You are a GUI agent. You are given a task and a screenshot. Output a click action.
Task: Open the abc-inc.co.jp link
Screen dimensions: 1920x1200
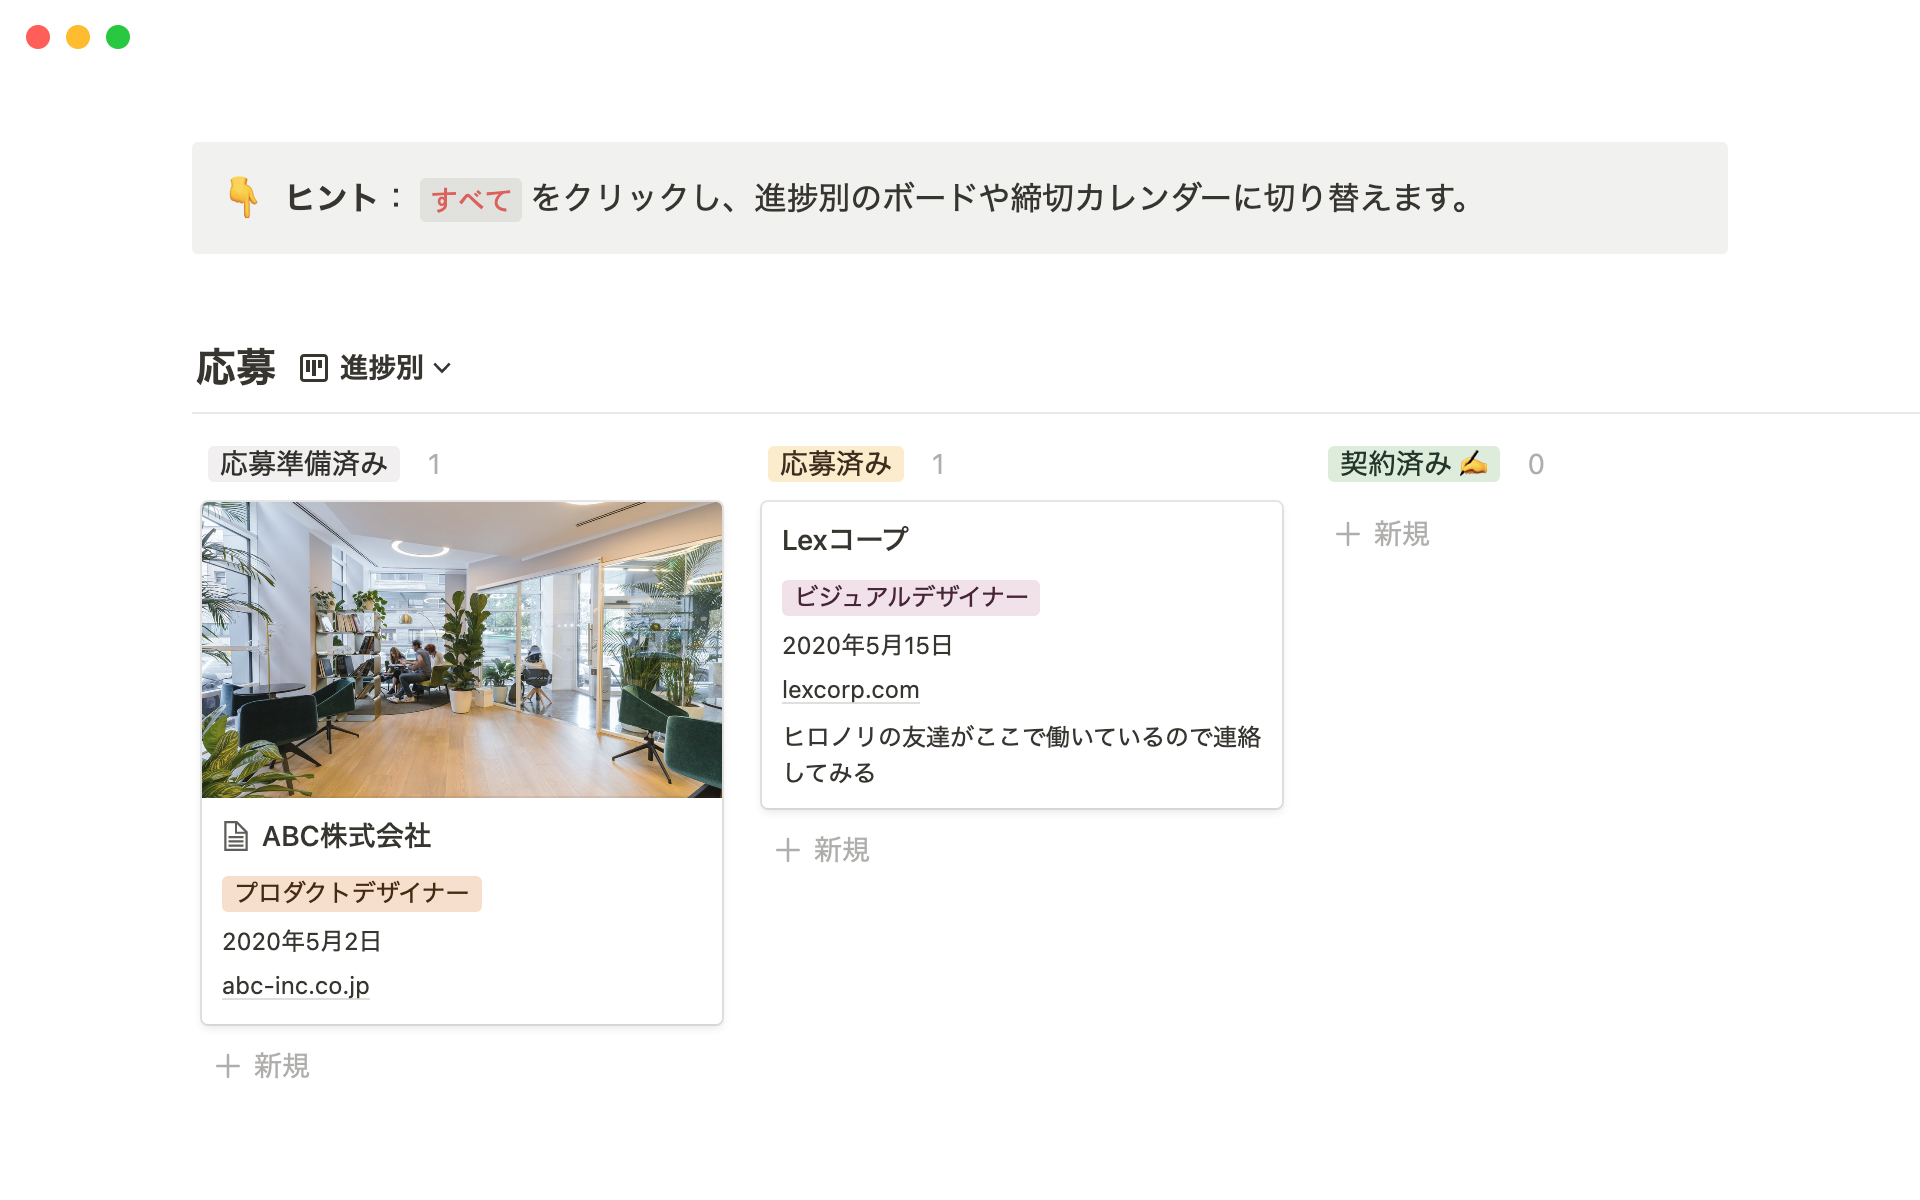pyautogui.click(x=295, y=986)
